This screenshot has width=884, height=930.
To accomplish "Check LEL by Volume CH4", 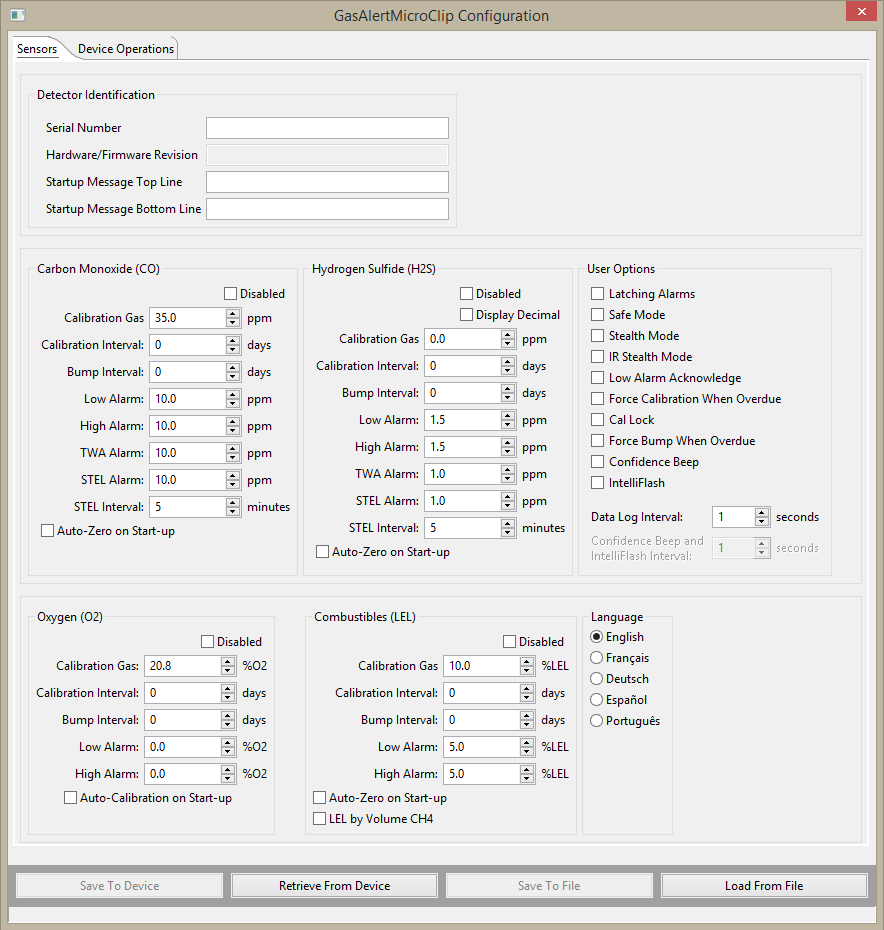I will [x=320, y=819].
